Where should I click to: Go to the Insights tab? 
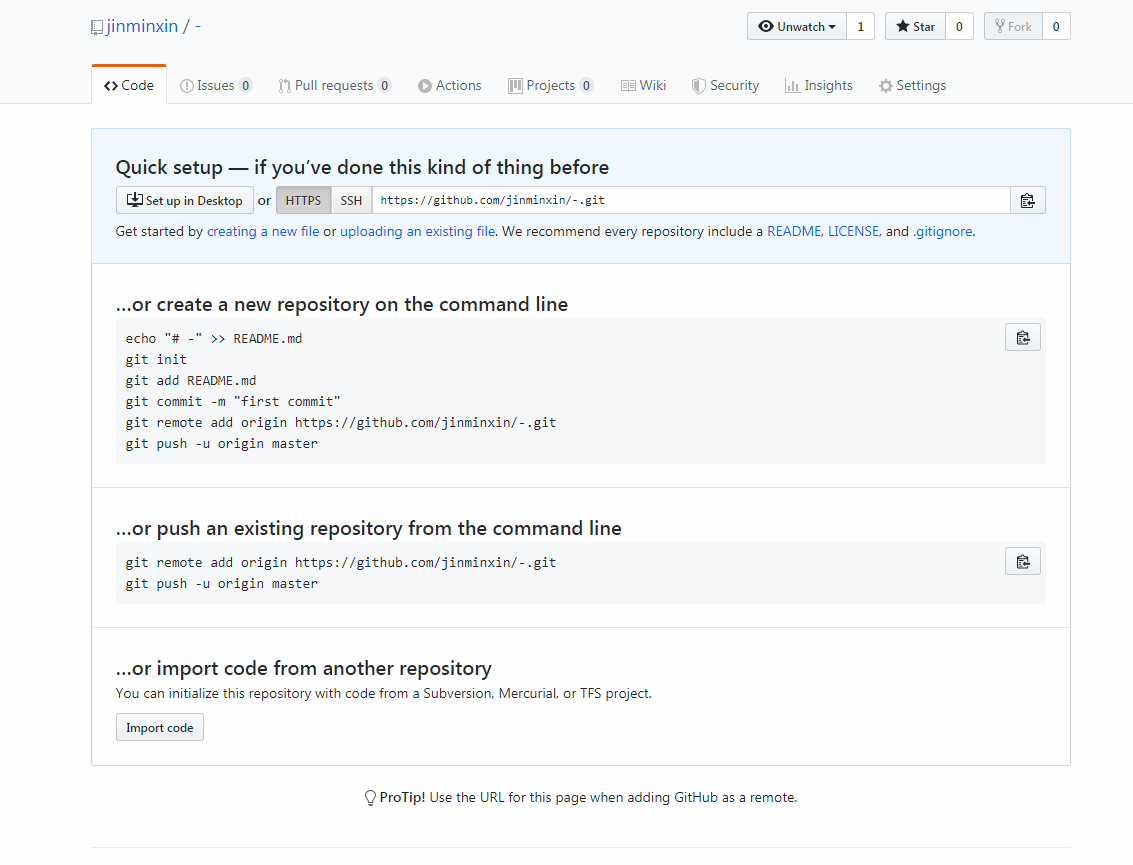point(818,86)
